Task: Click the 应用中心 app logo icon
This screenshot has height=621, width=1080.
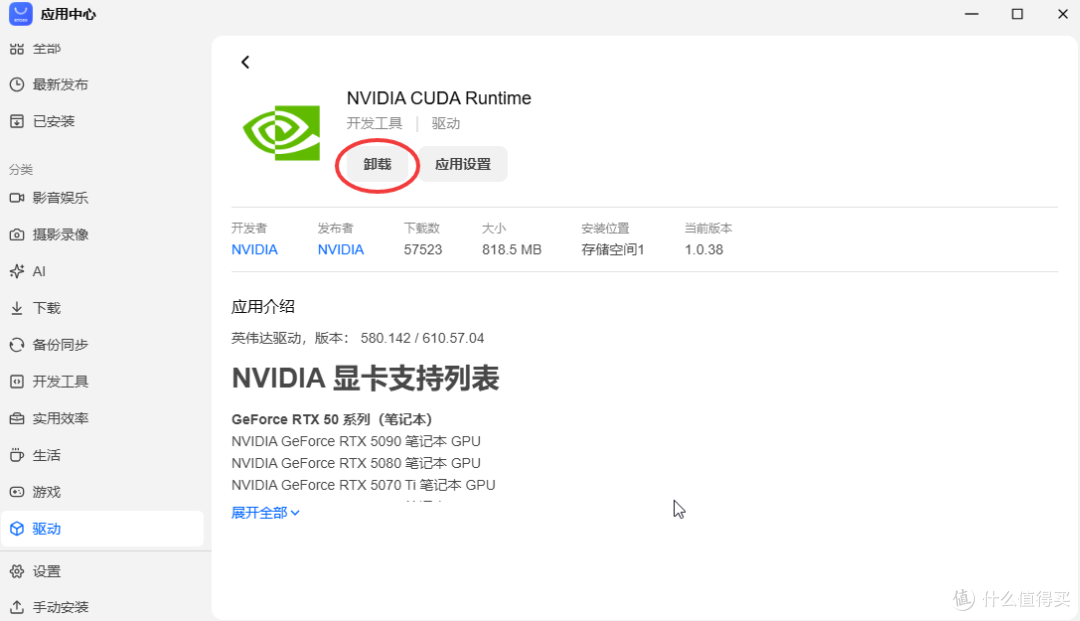Action: 21,14
